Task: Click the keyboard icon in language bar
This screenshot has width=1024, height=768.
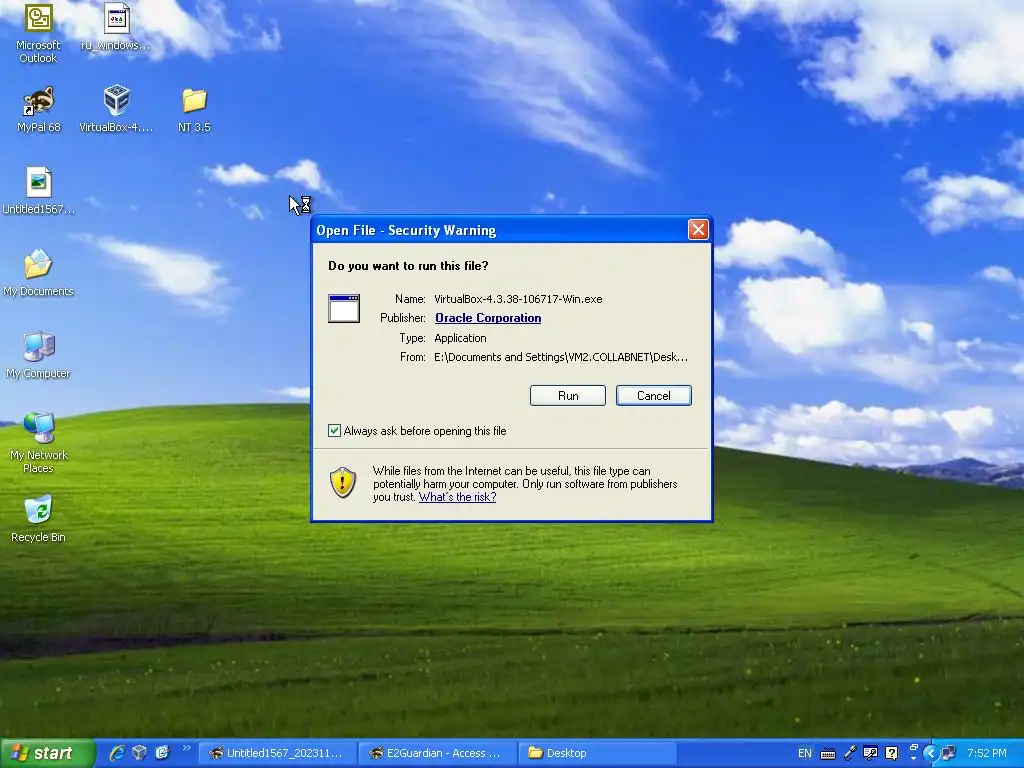Action: [x=827, y=754]
